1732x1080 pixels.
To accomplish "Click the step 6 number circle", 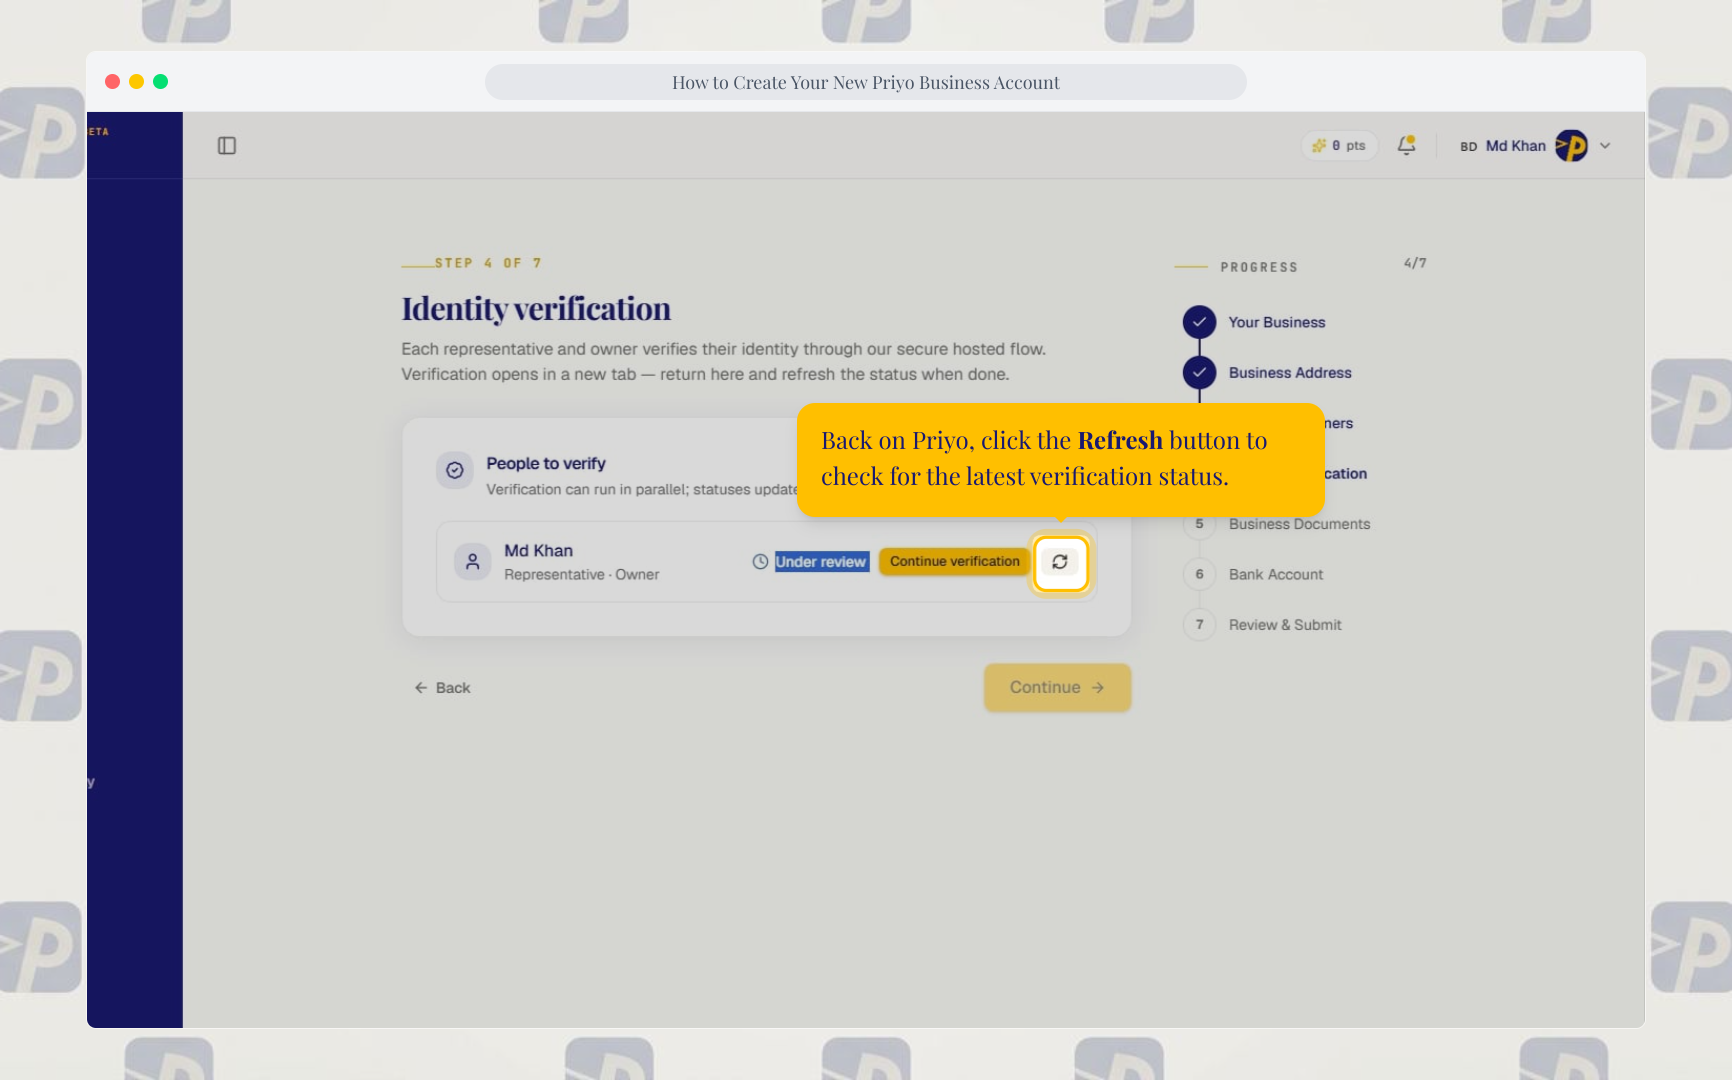I will pos(1199,574).
